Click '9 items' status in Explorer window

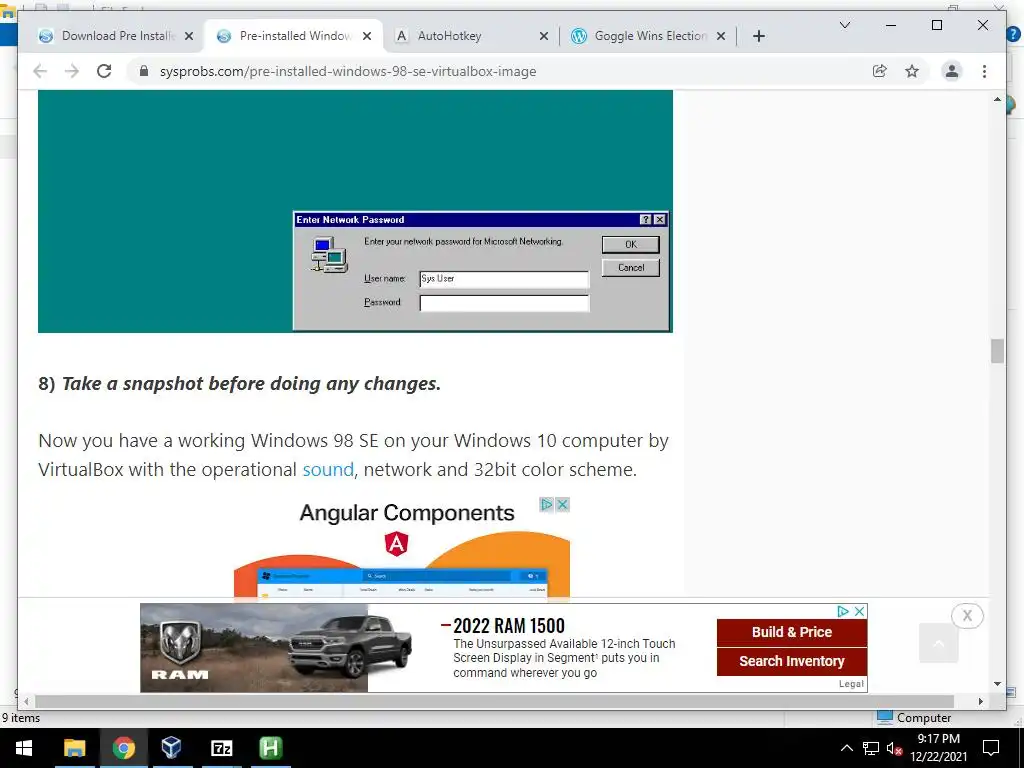click(21, 718)
